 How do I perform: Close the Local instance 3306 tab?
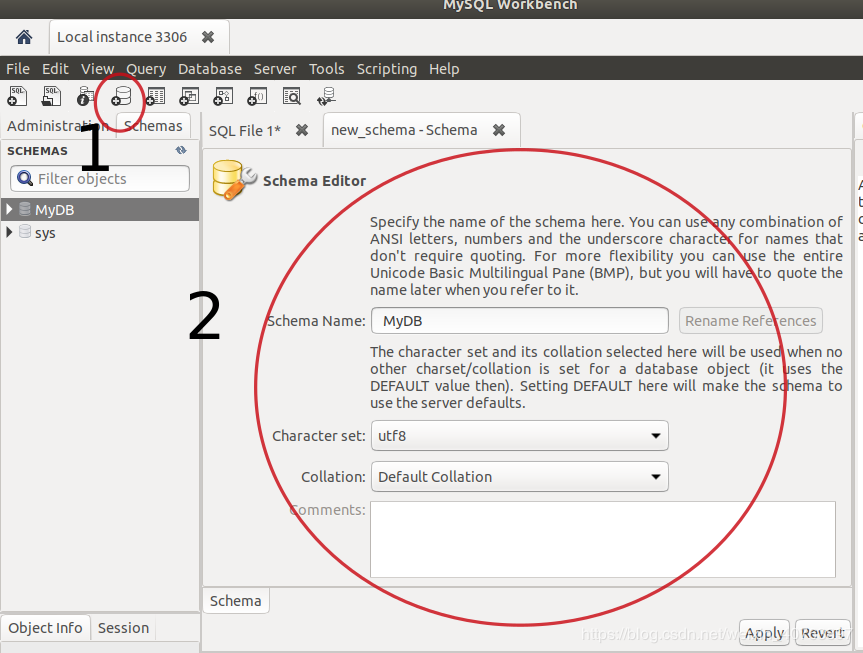coord(208,37)
